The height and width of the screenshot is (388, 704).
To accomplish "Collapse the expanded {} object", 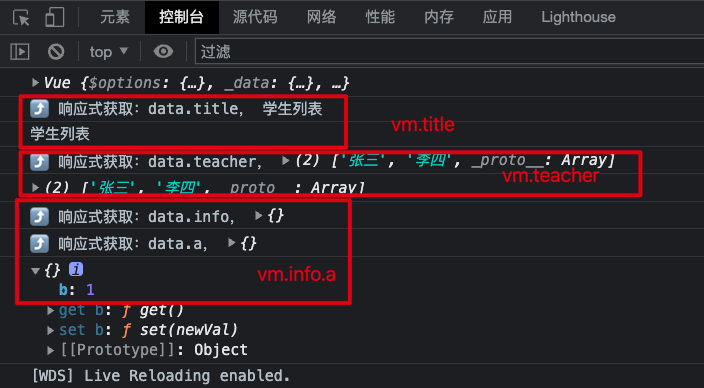I will coord(35,271).
